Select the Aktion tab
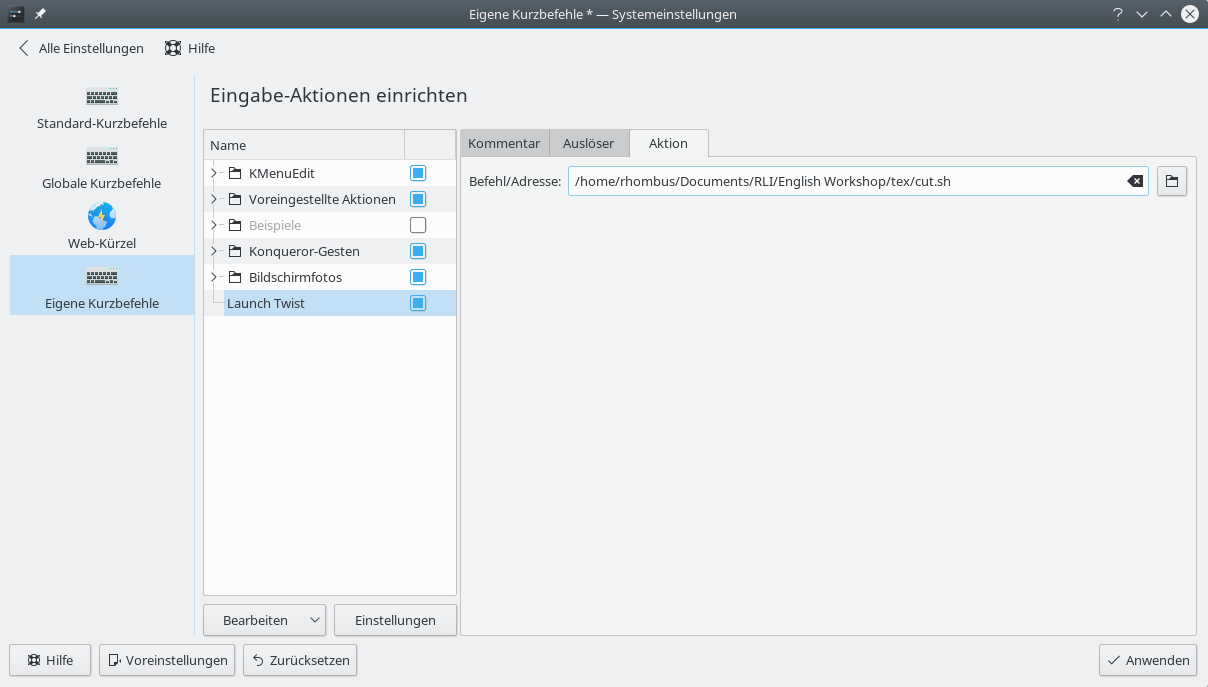1208x687 pixels. coord(668,143)
